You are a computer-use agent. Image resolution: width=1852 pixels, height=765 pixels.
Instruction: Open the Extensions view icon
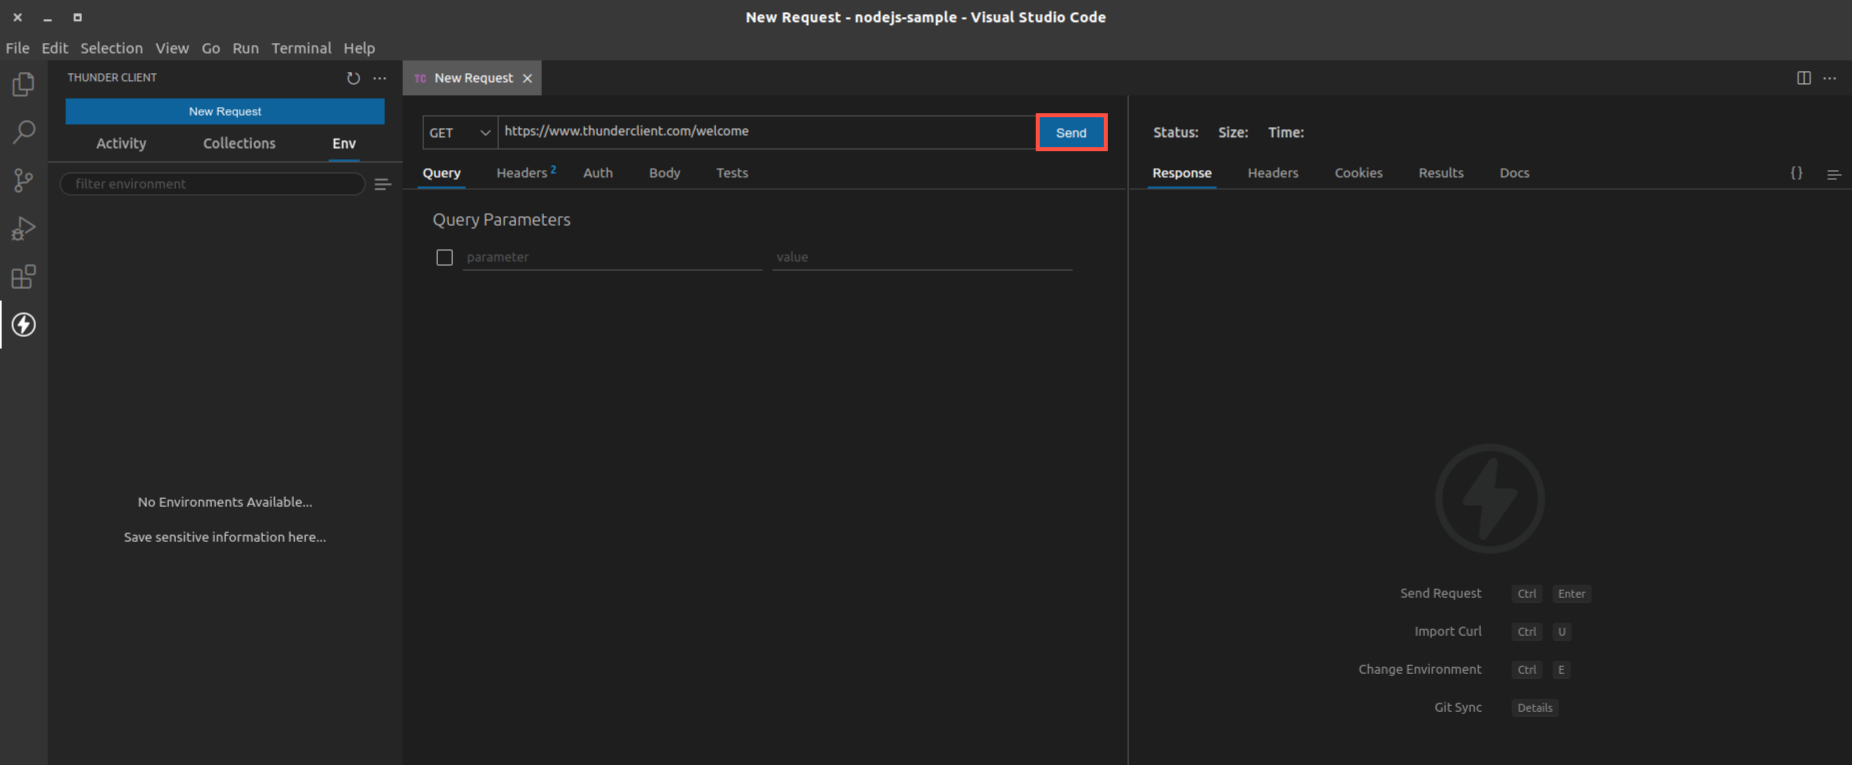coord(23,277)
